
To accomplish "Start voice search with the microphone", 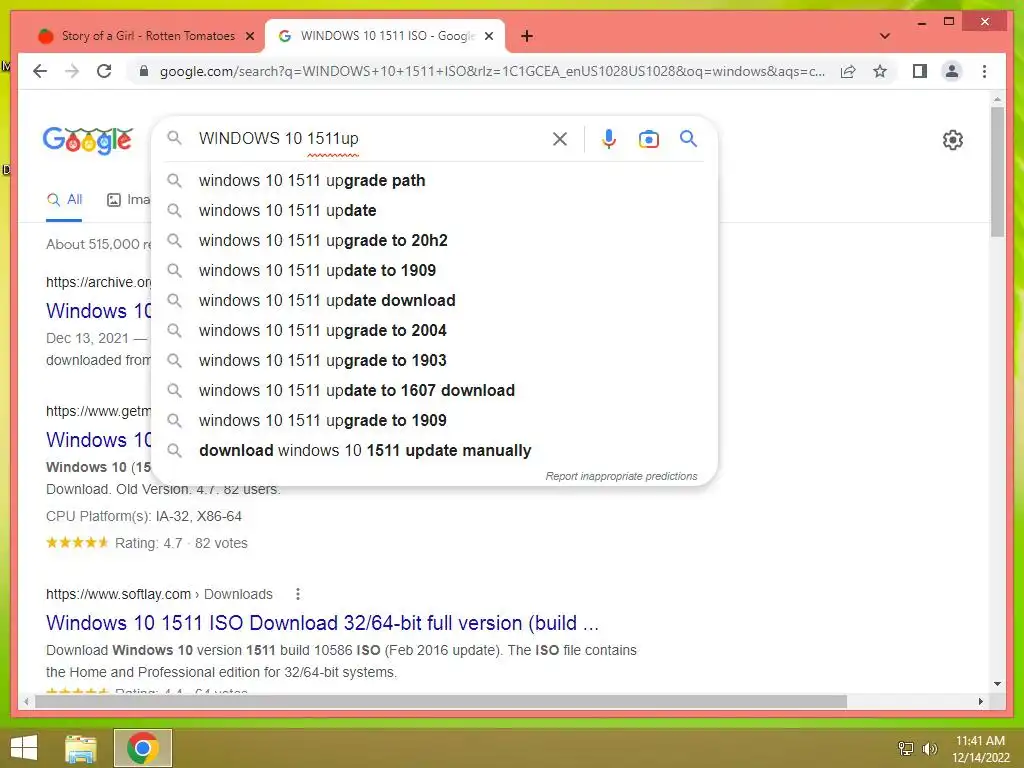I will coord(609,138).
